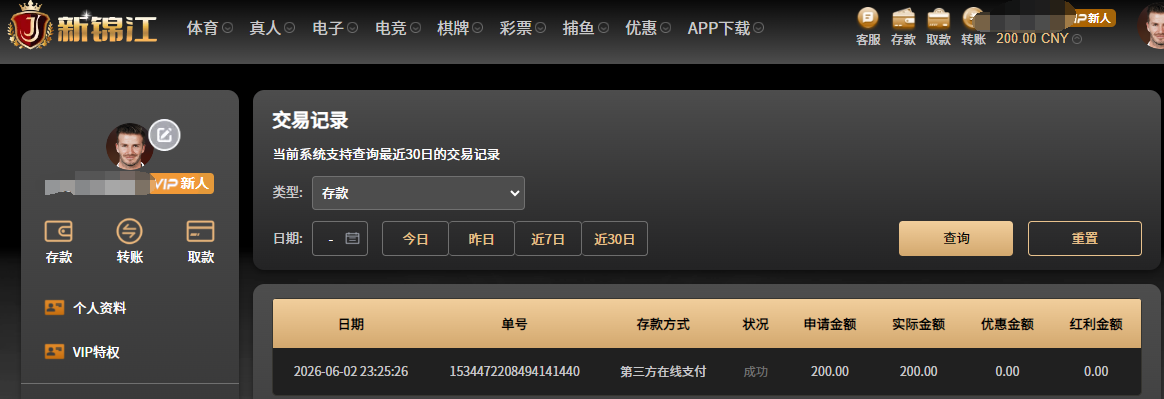Click the 成功 status cell
The width and height of the screenshot is (1164, 399).
pyautogui.click(x=756, y=372)
